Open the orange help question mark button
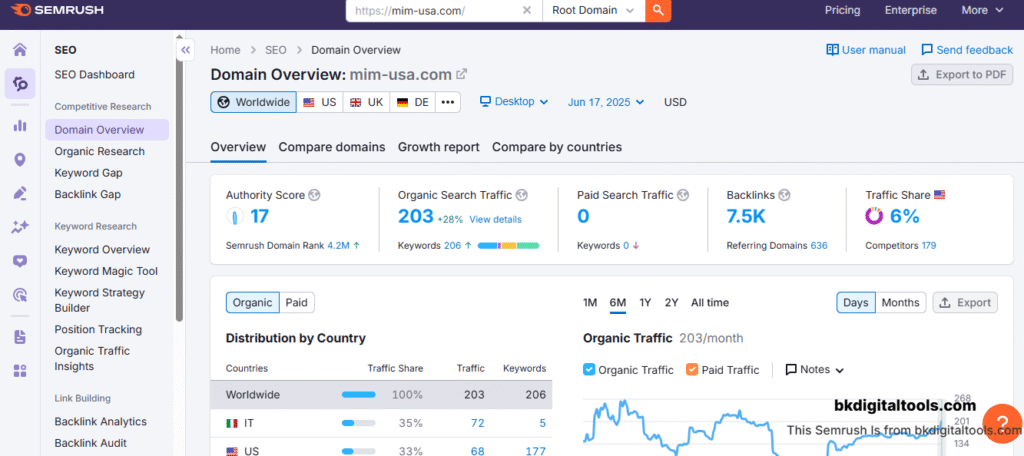 click(1001, 424)
